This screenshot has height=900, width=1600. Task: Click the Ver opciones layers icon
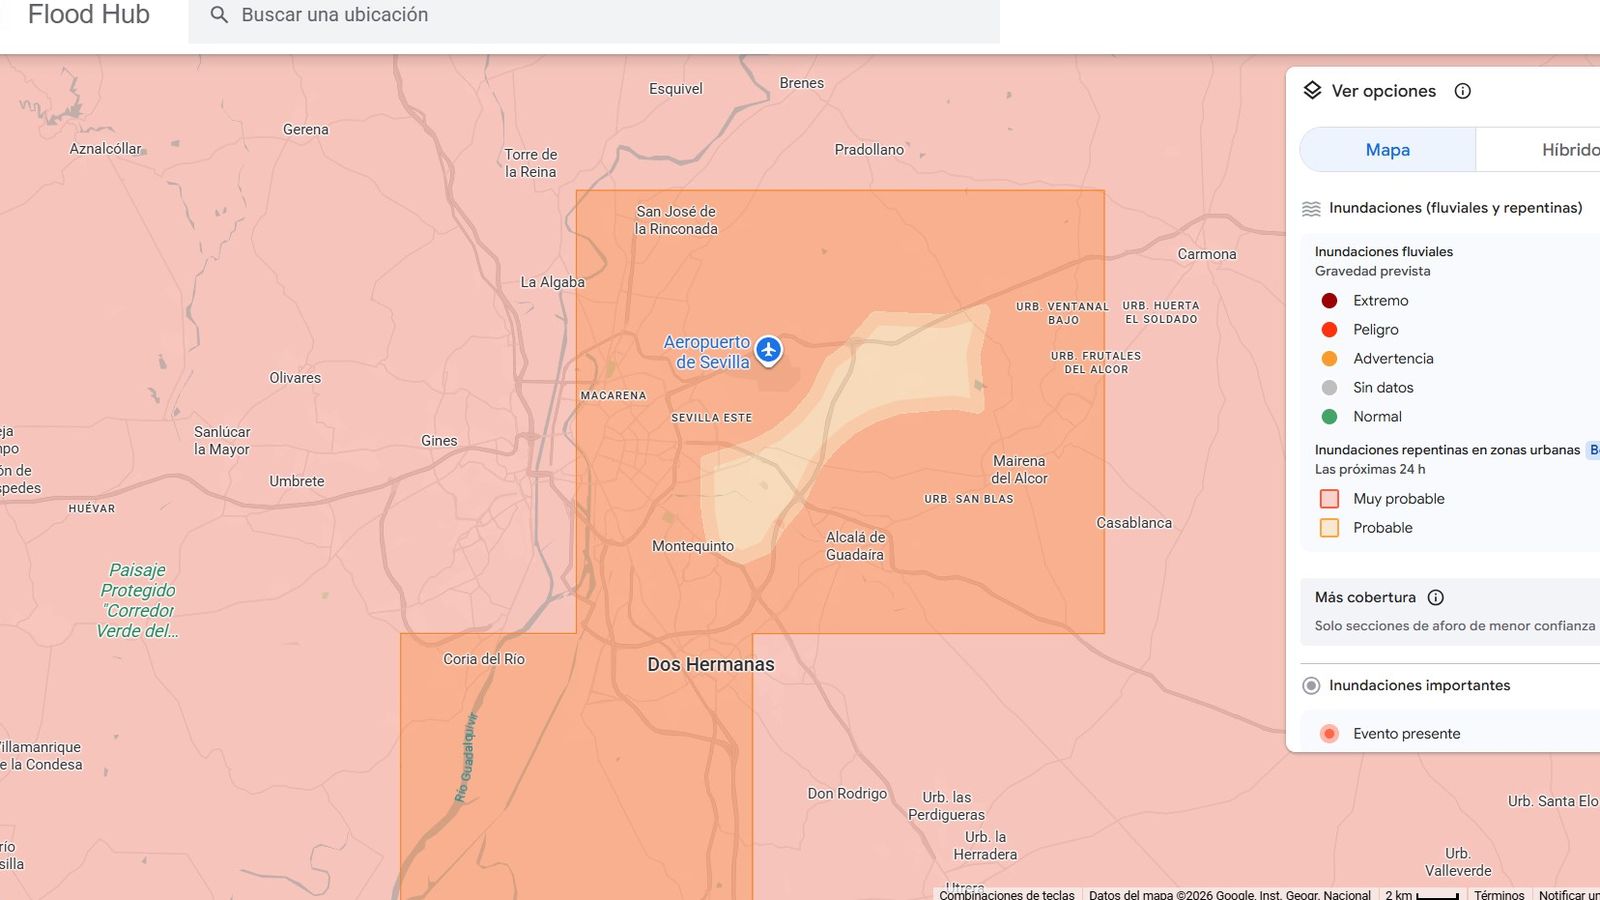(x=1310, y=90)
